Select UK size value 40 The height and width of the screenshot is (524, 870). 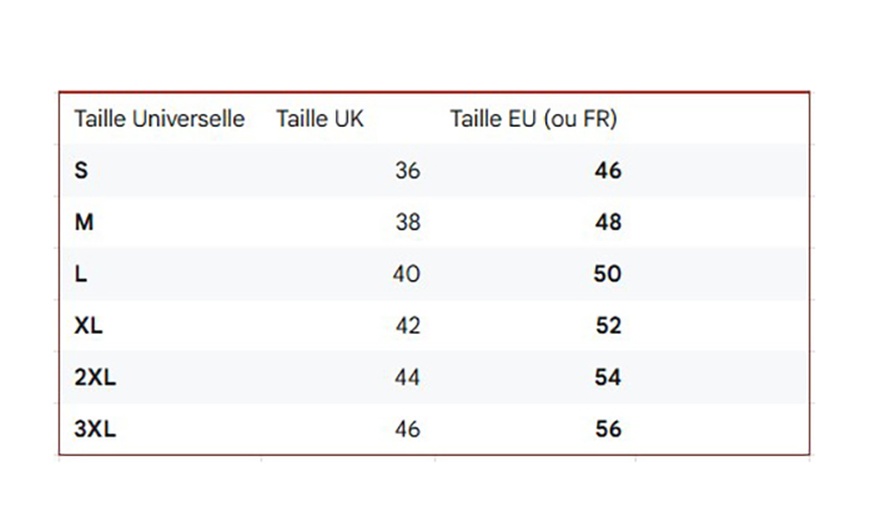(x=406, y=274)
